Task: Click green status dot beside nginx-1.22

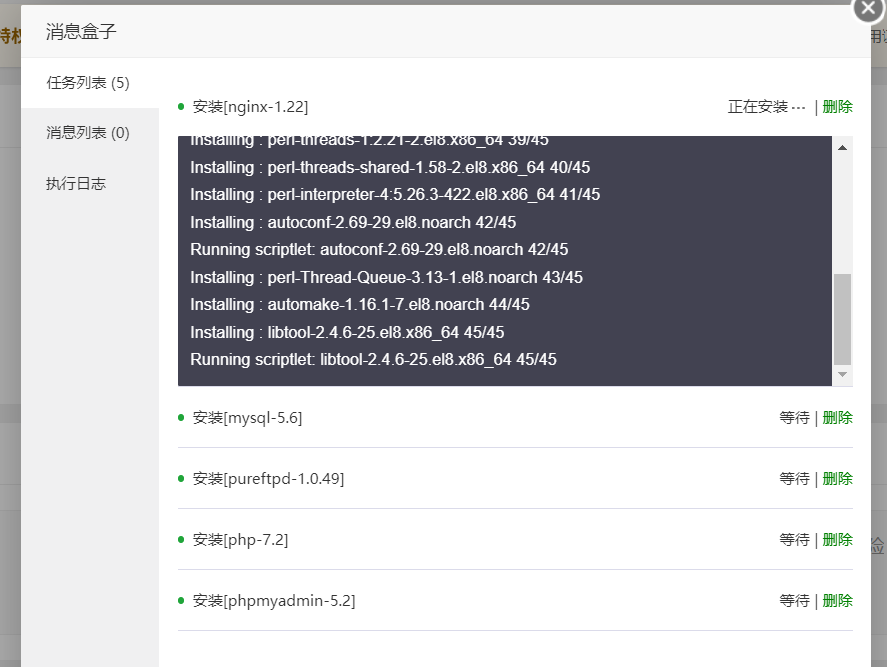Action: pos(181,106)
